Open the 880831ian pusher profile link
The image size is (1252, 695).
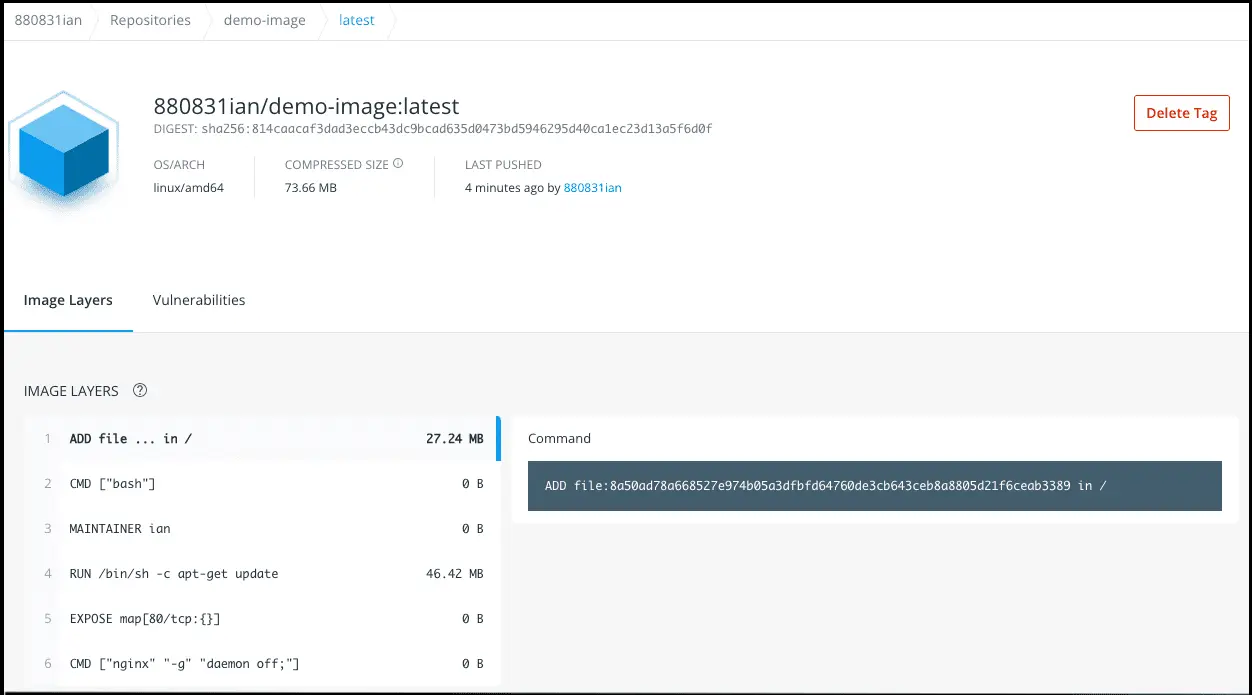pyautogui.click(x=592, y=188)
